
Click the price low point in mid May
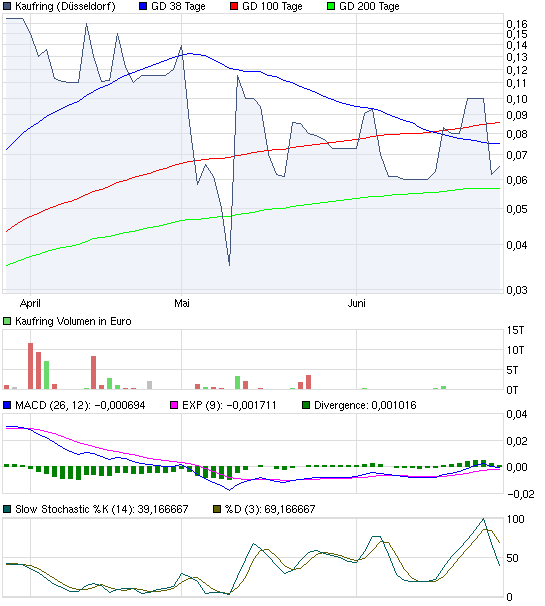click(x=229, y=265)
